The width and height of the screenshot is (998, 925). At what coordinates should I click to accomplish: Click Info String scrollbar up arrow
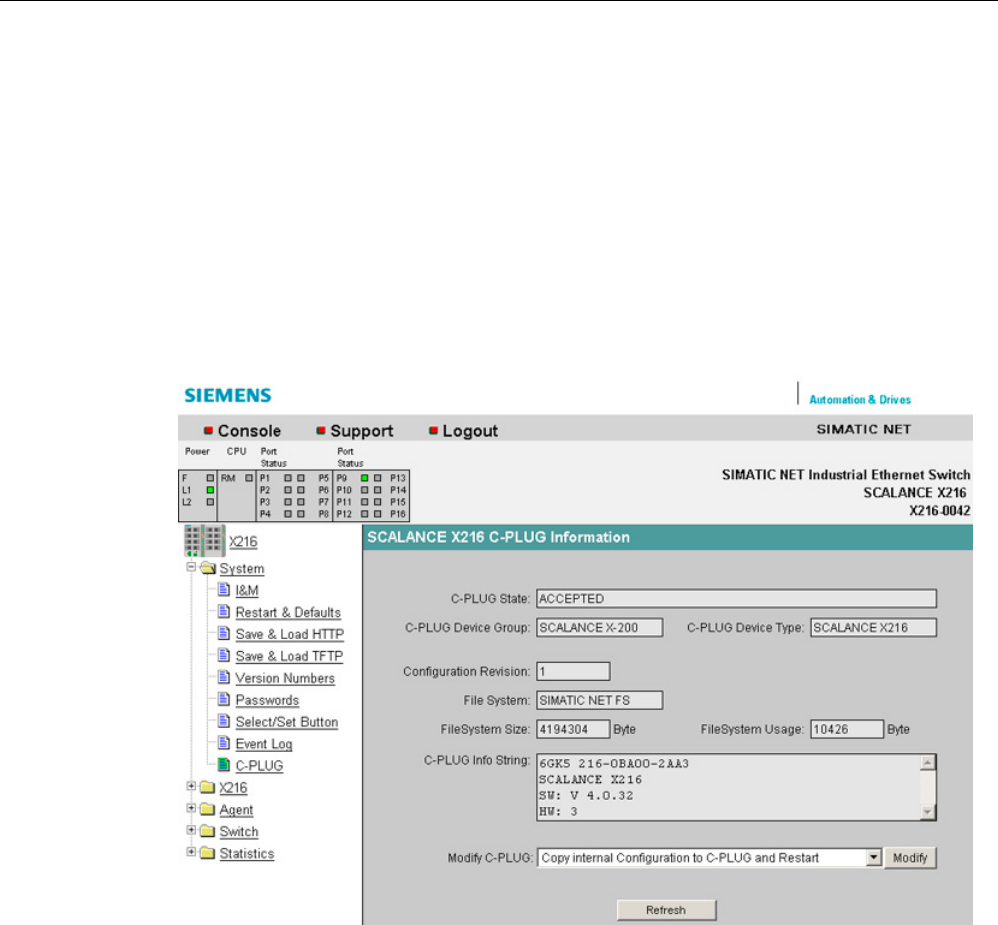point(928,762)
